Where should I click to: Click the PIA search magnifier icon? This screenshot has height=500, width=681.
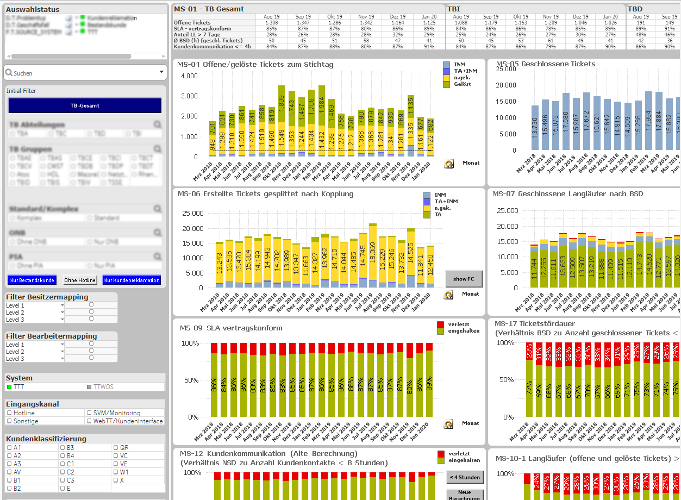point(157,256)
